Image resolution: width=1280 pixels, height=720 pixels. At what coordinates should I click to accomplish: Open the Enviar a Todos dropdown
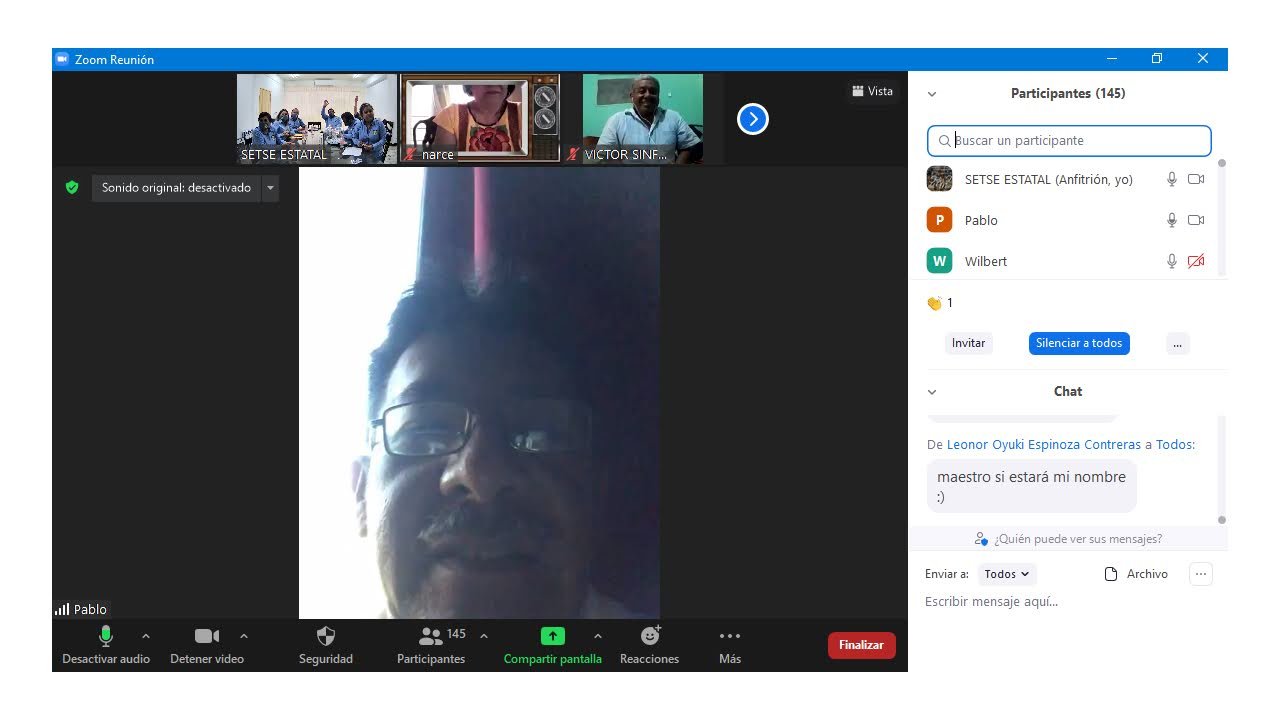pos(1007,574)
